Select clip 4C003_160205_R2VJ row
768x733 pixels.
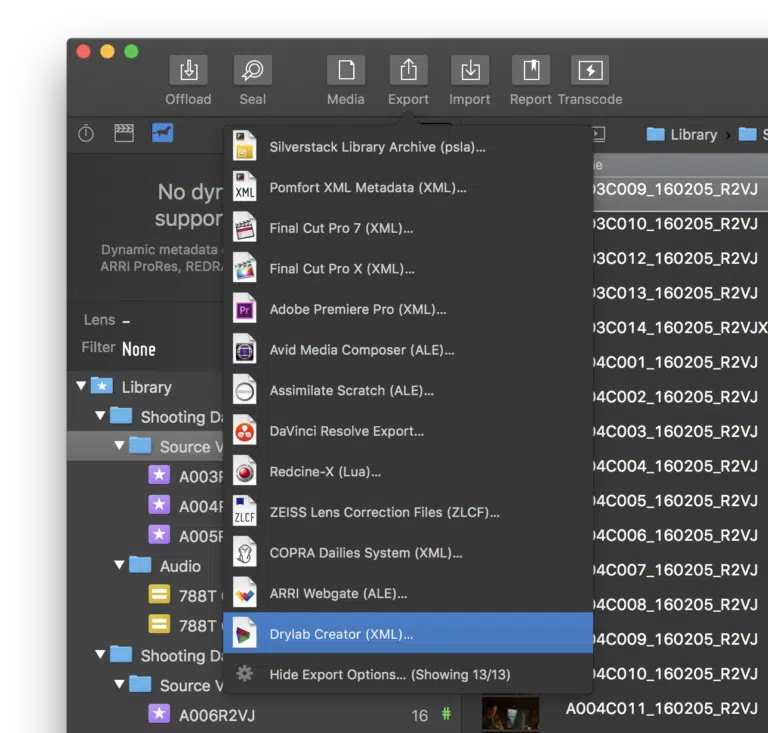tap(680, 431)
